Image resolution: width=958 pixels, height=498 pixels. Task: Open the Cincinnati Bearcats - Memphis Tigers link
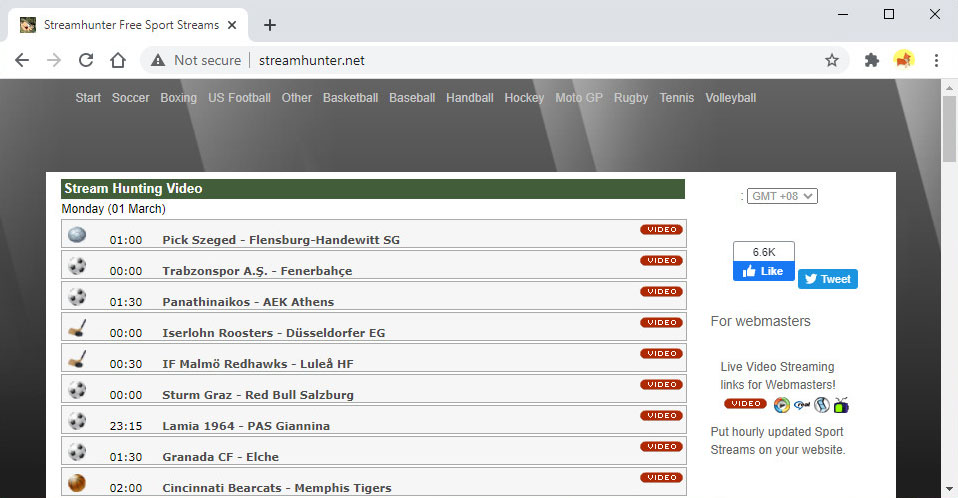277,488
